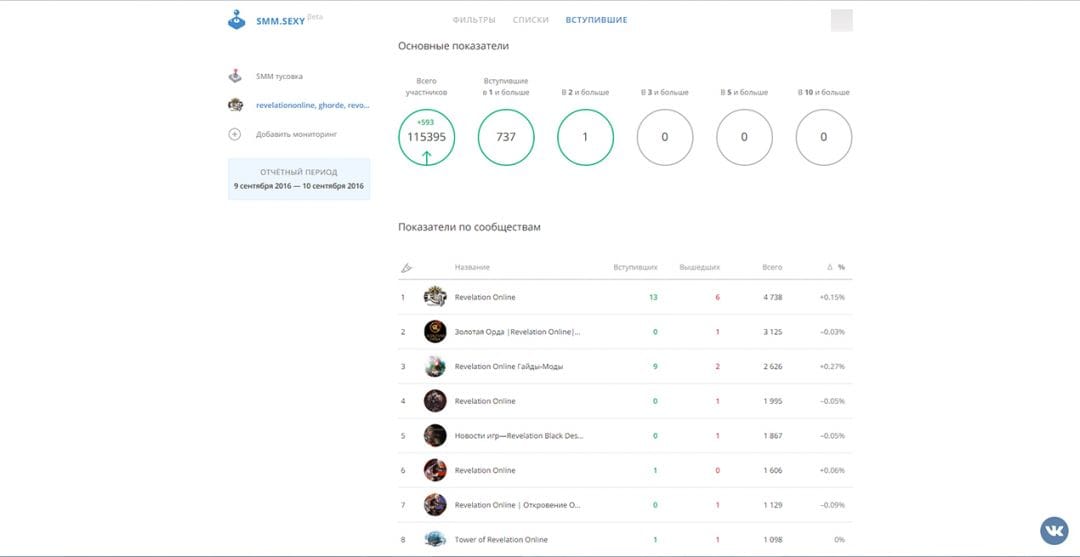Viewport: 1080px width, 557px height.
Task: Sort by Название column
Action: [x=472, y=267]
